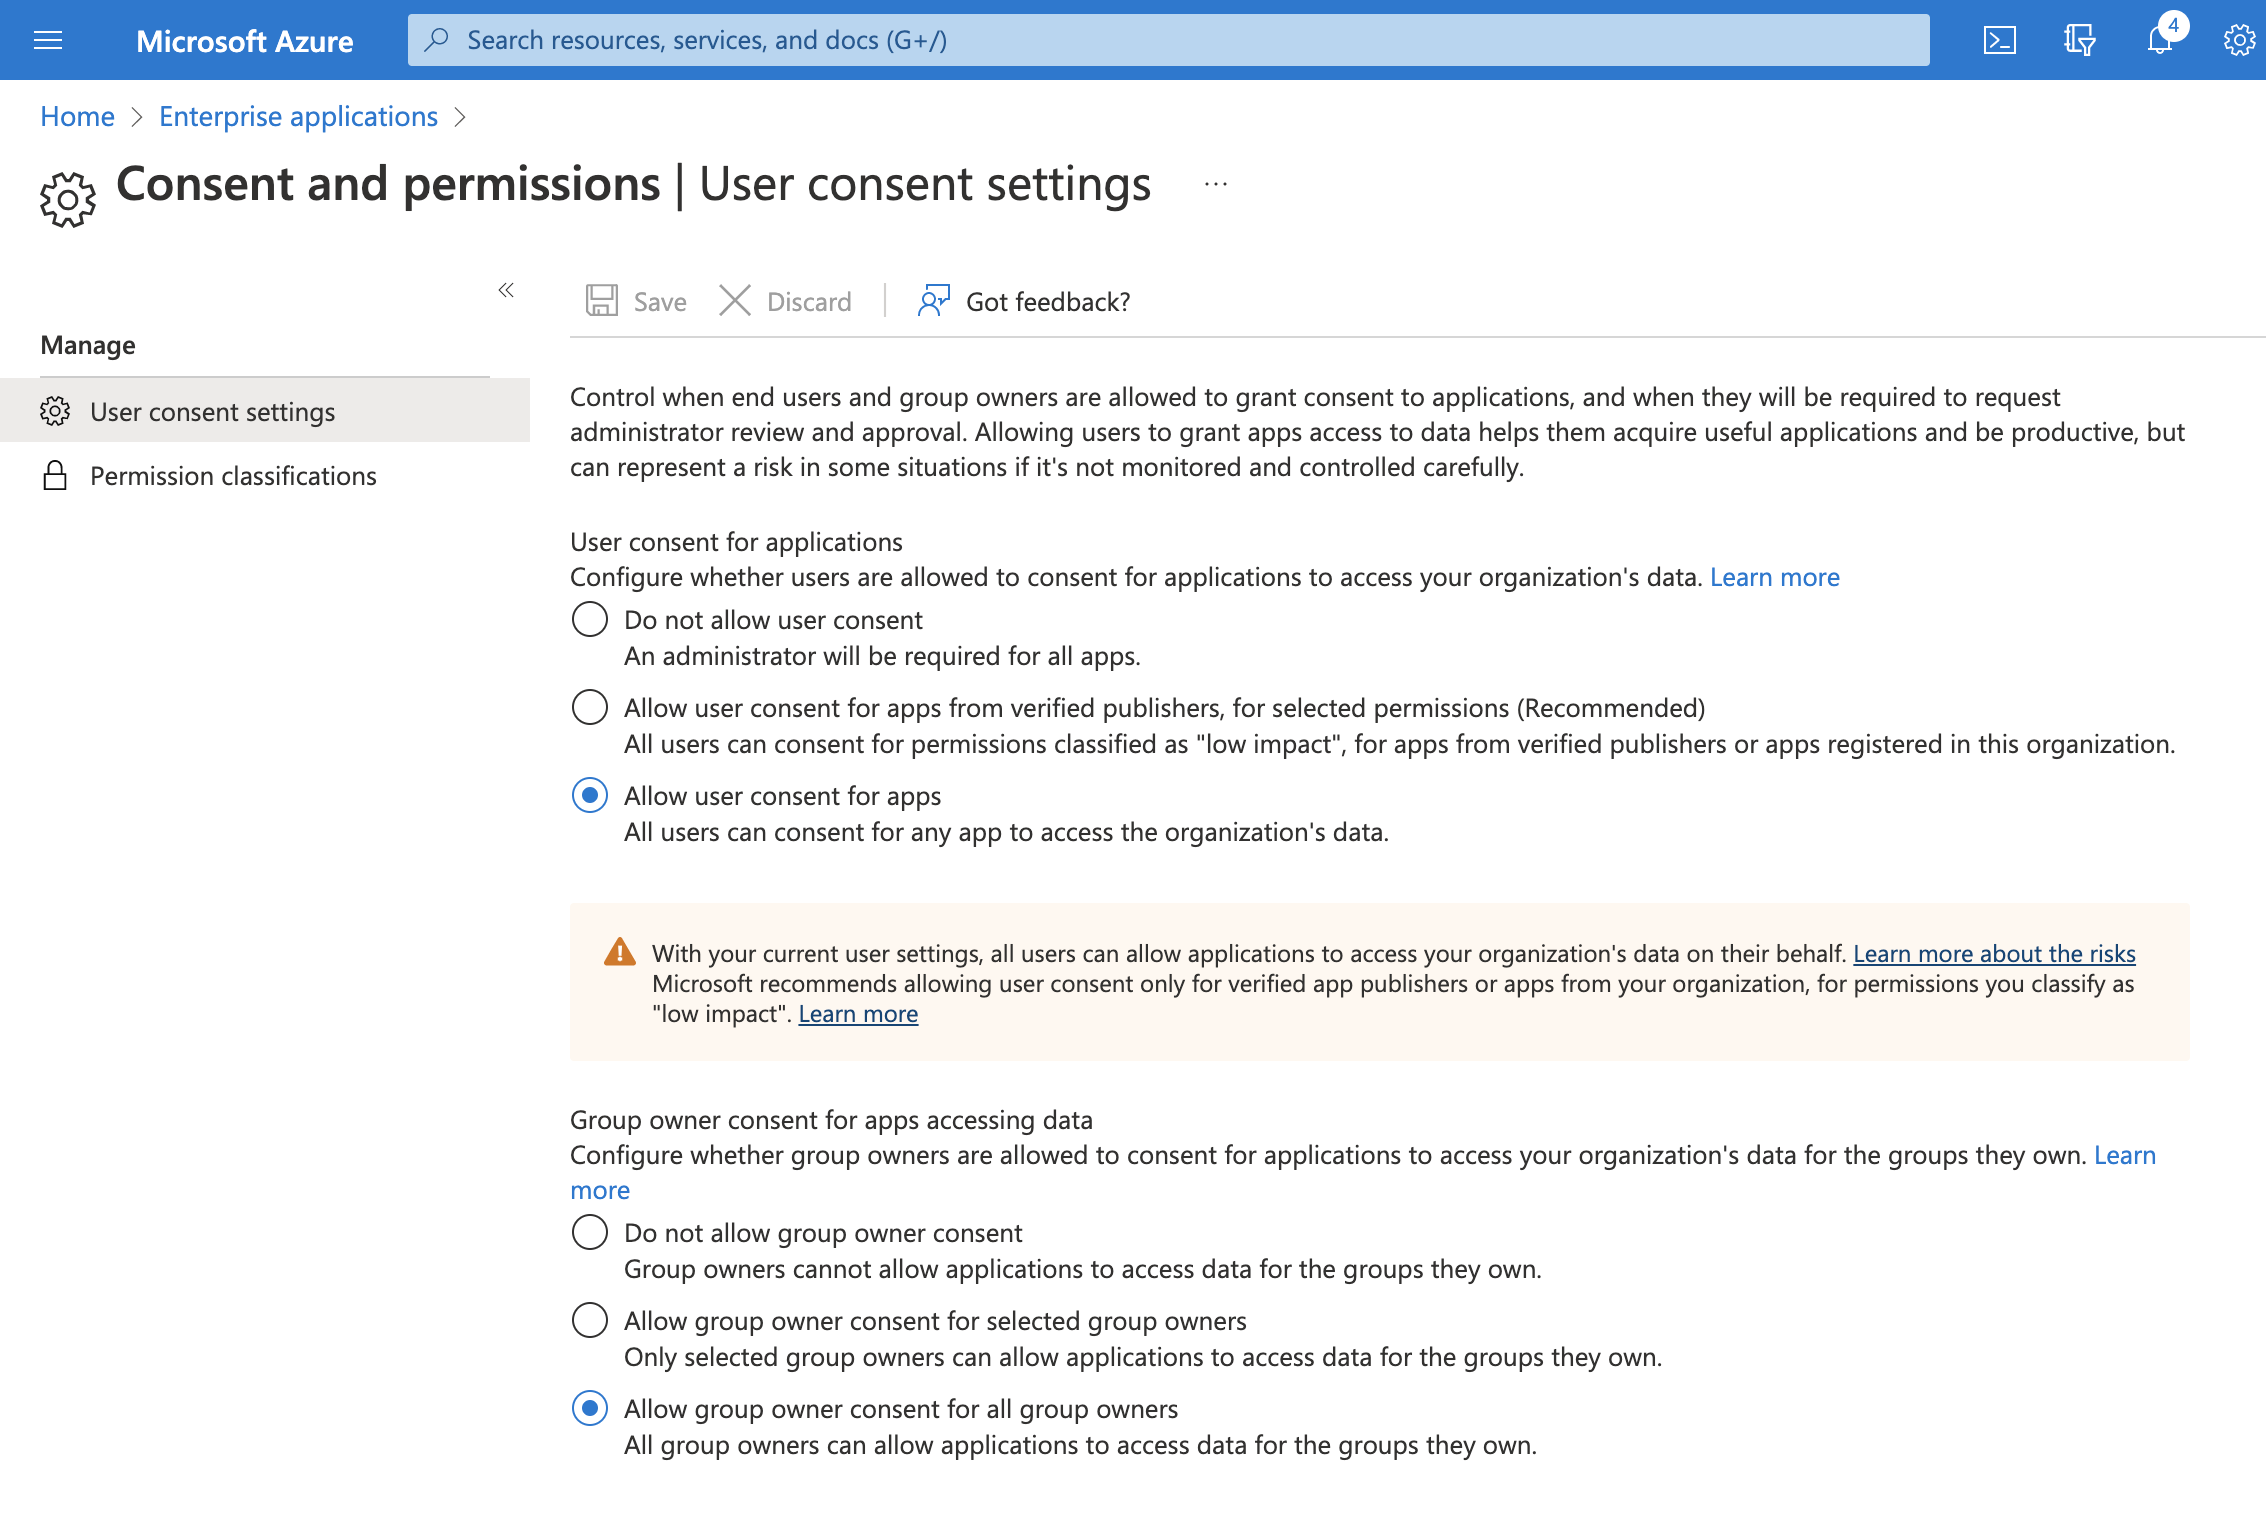Select consent for selected group owners
2266x1530 pixels.
(590, 1320)
